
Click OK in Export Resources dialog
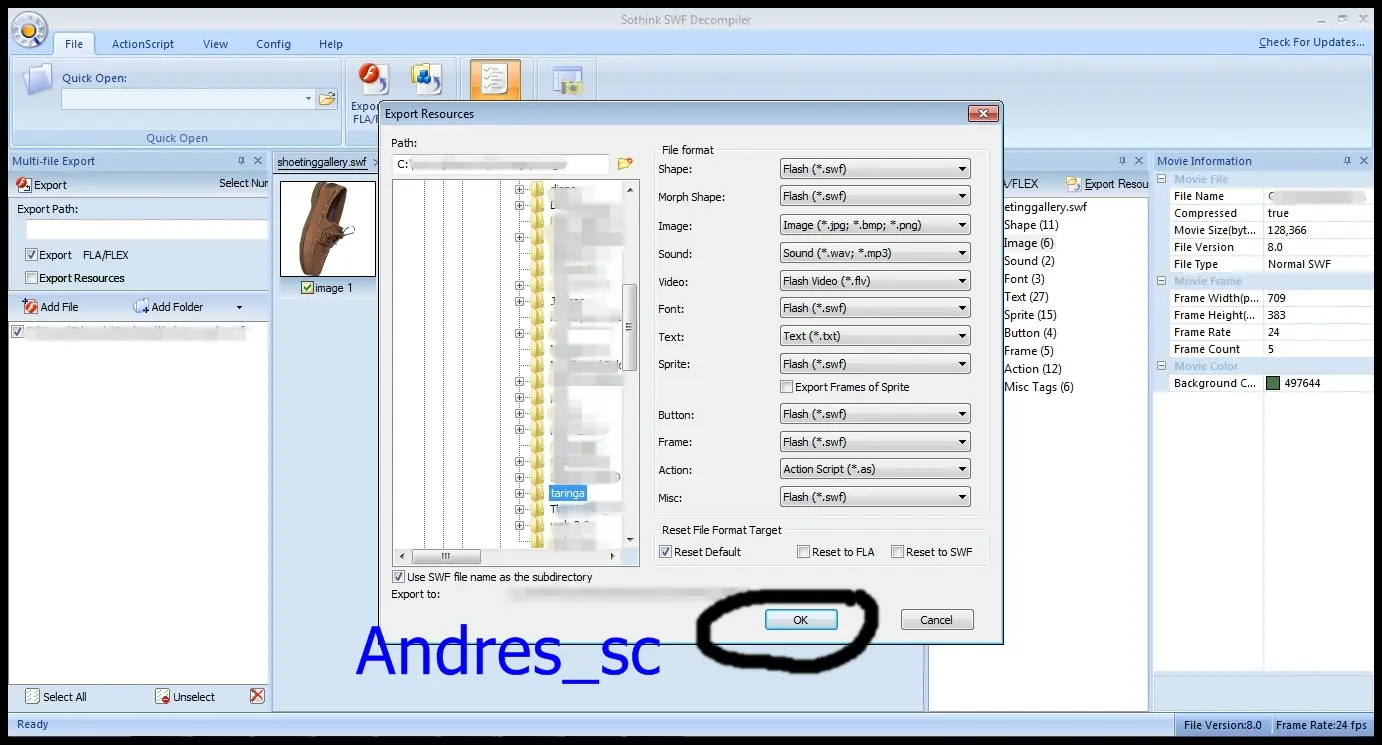coord(801,620)
